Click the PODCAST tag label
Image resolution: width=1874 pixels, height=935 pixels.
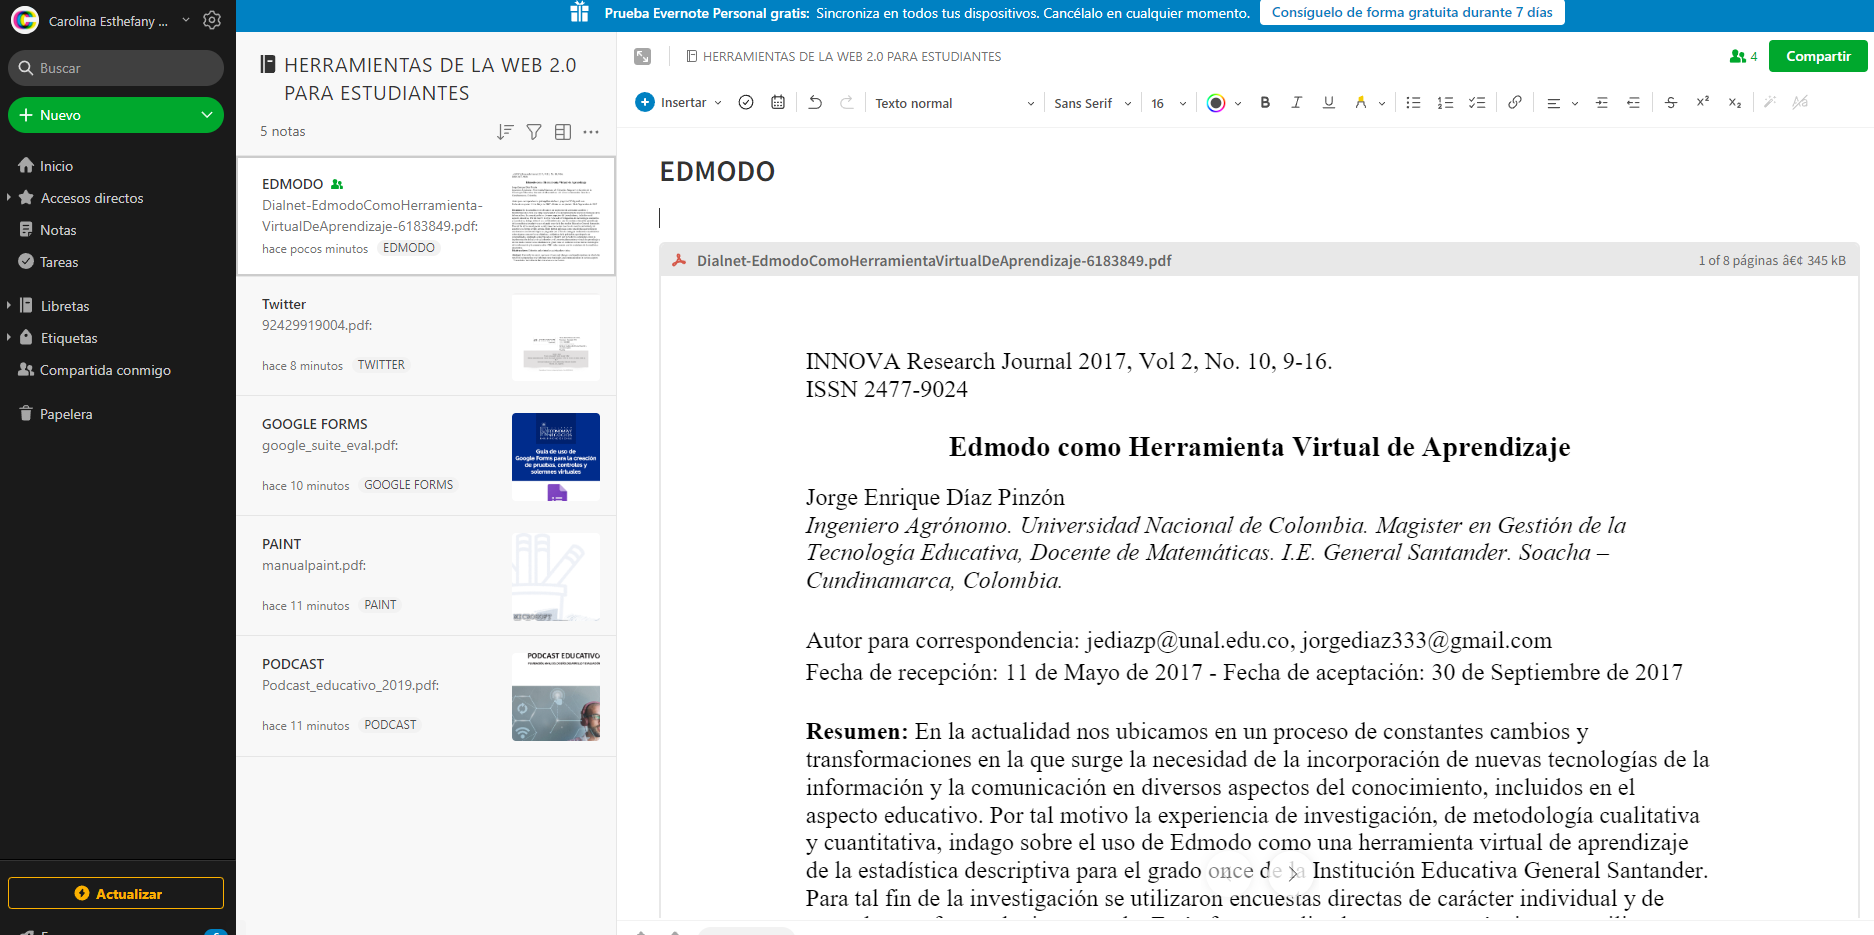(390, 725)
